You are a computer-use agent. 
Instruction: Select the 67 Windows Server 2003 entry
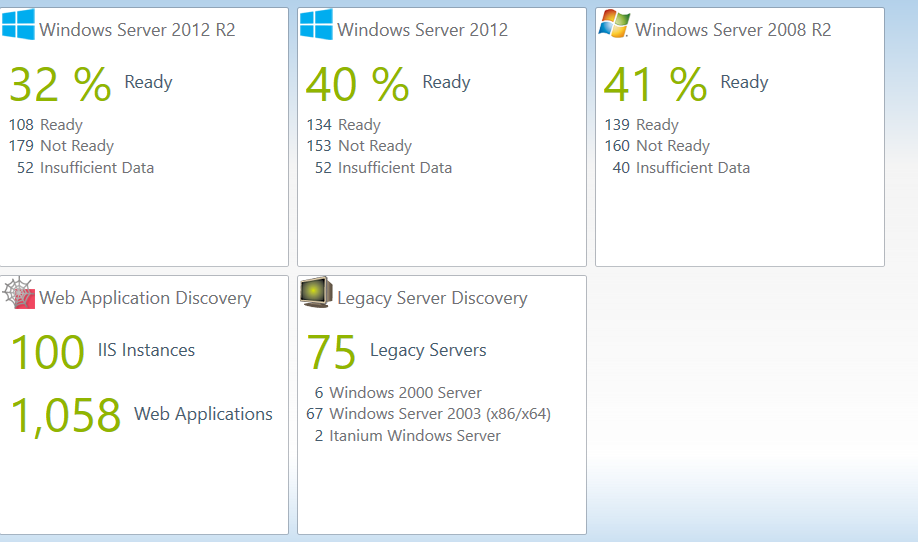[x=428, y=414]
